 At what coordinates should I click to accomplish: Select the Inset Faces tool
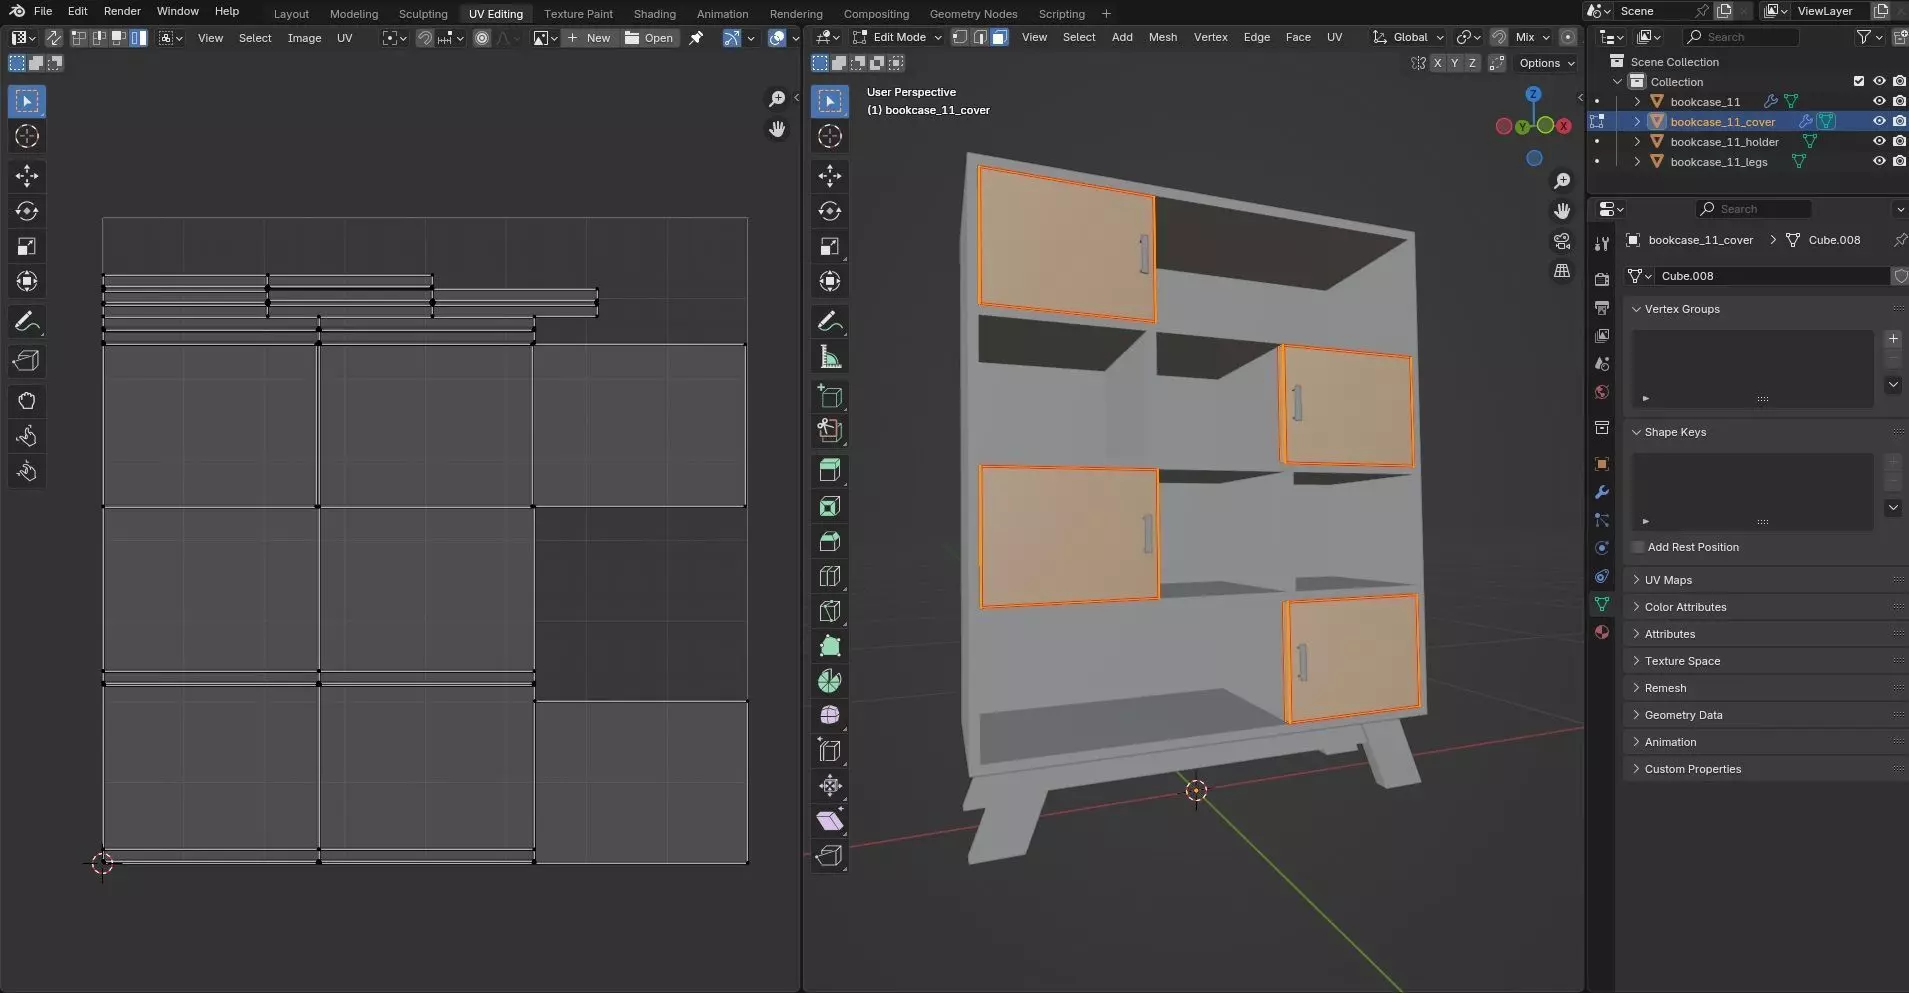pyautogui.click(x=830, y=506)
